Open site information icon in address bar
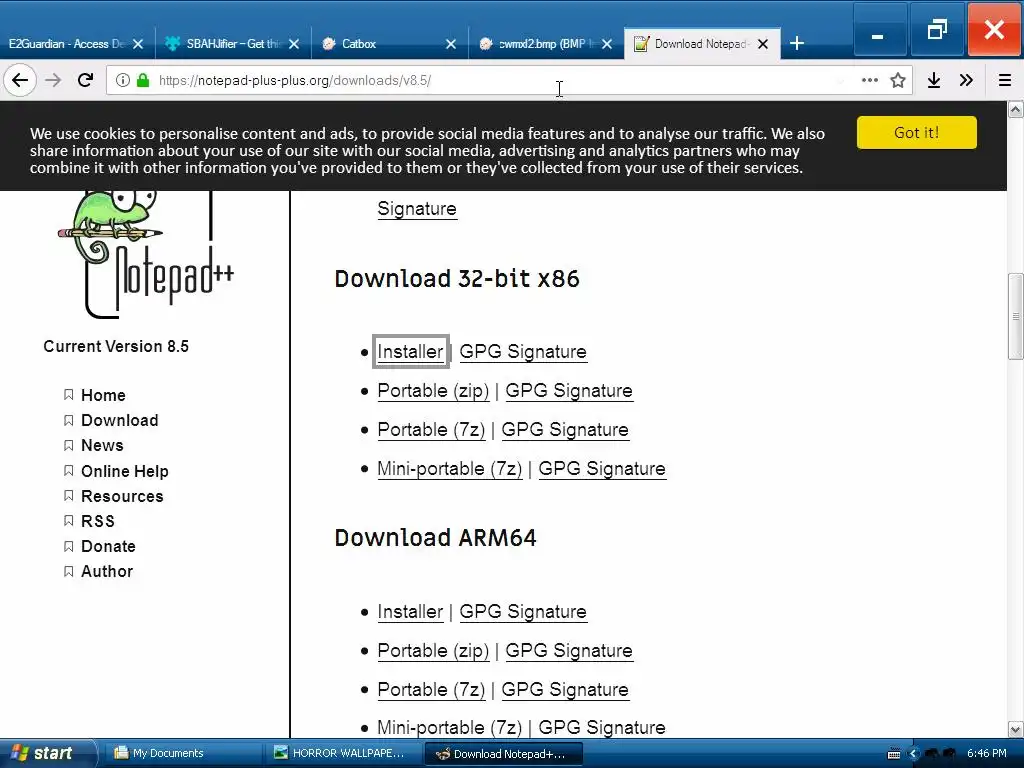 (x=122, y=80)
